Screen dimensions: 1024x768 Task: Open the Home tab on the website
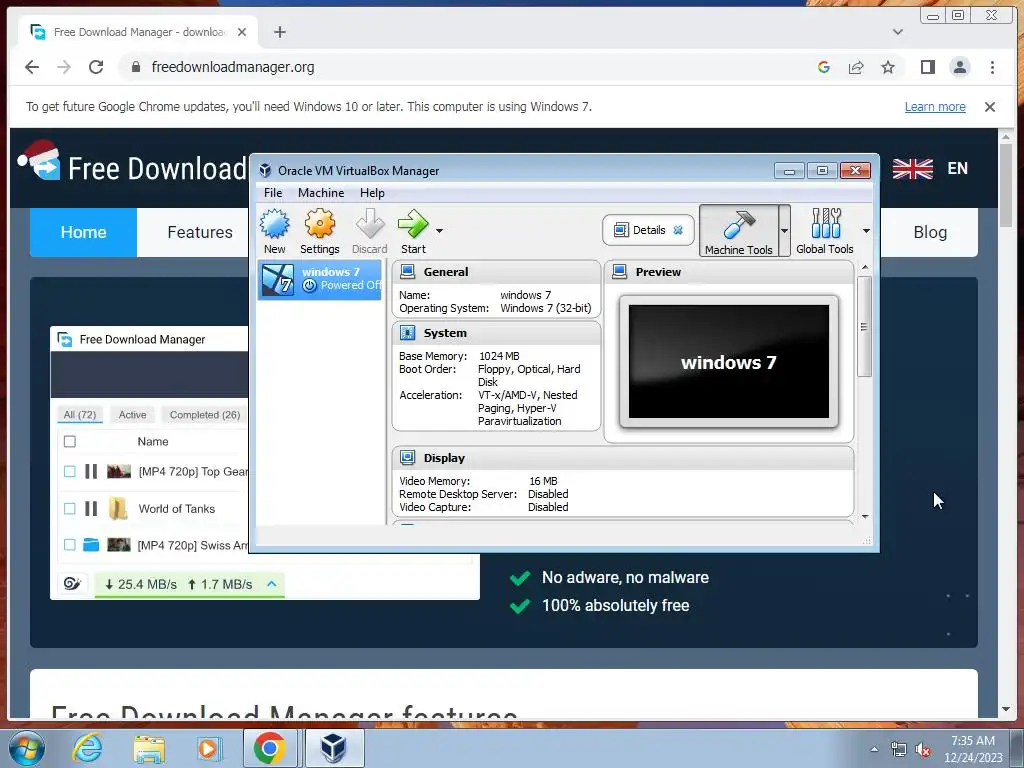[84, 232]
